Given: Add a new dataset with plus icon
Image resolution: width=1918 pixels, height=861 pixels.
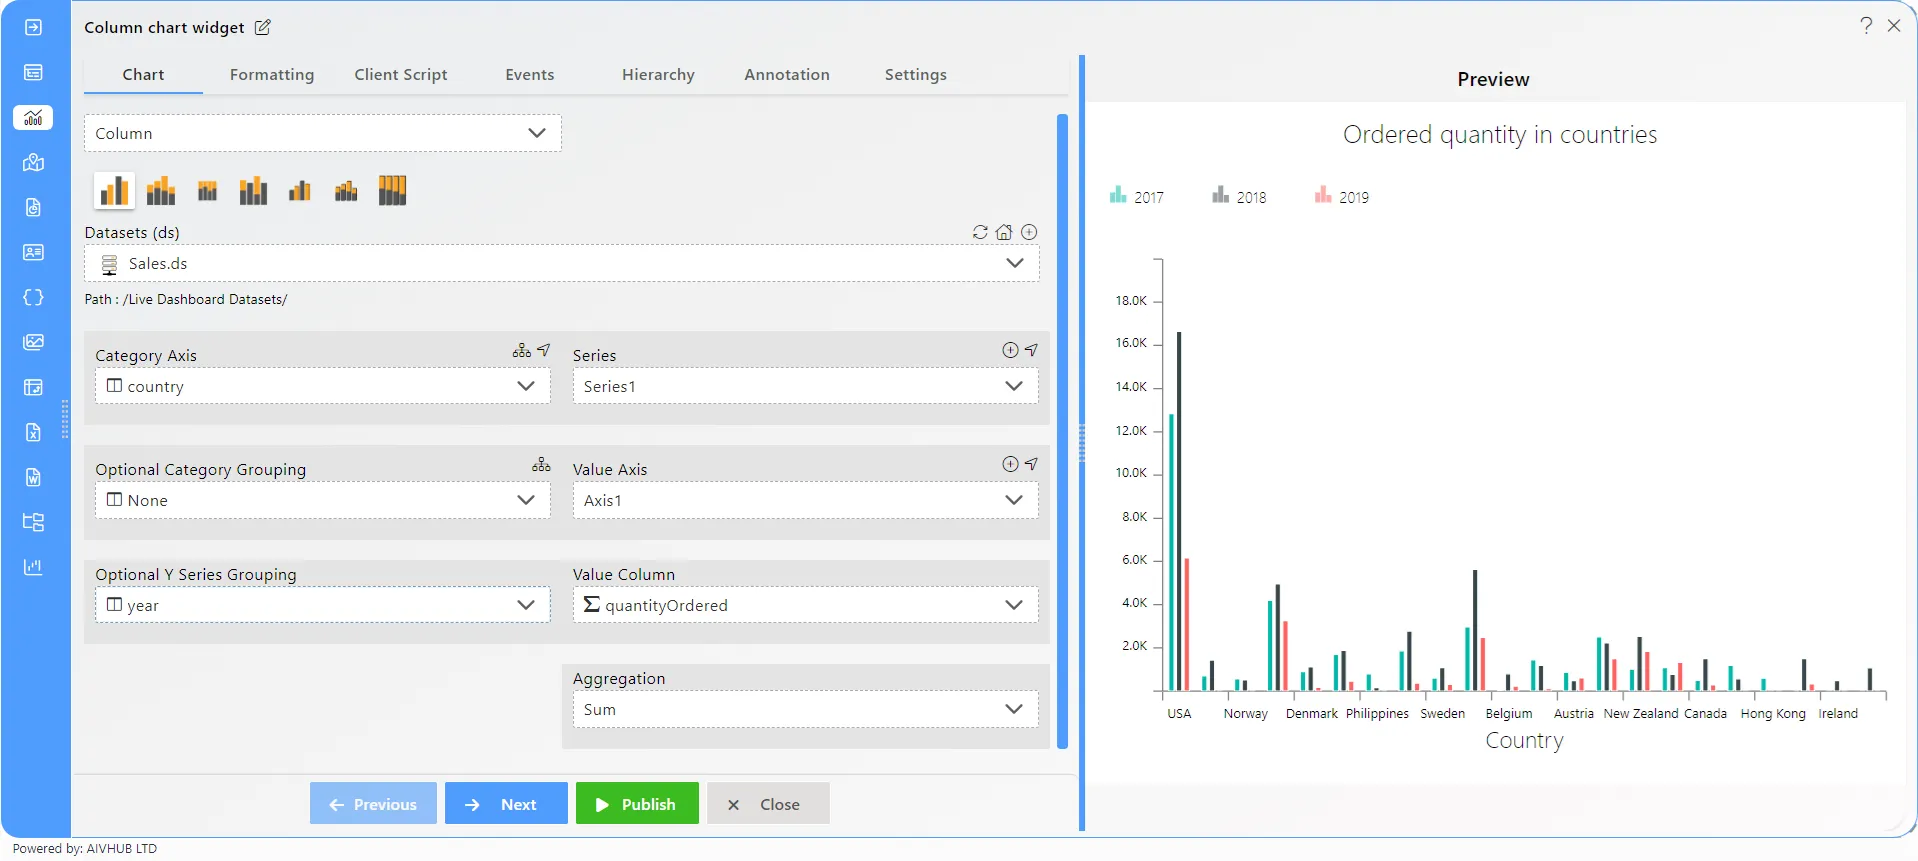Looking at the screenshot, I should click(1029, 232).
